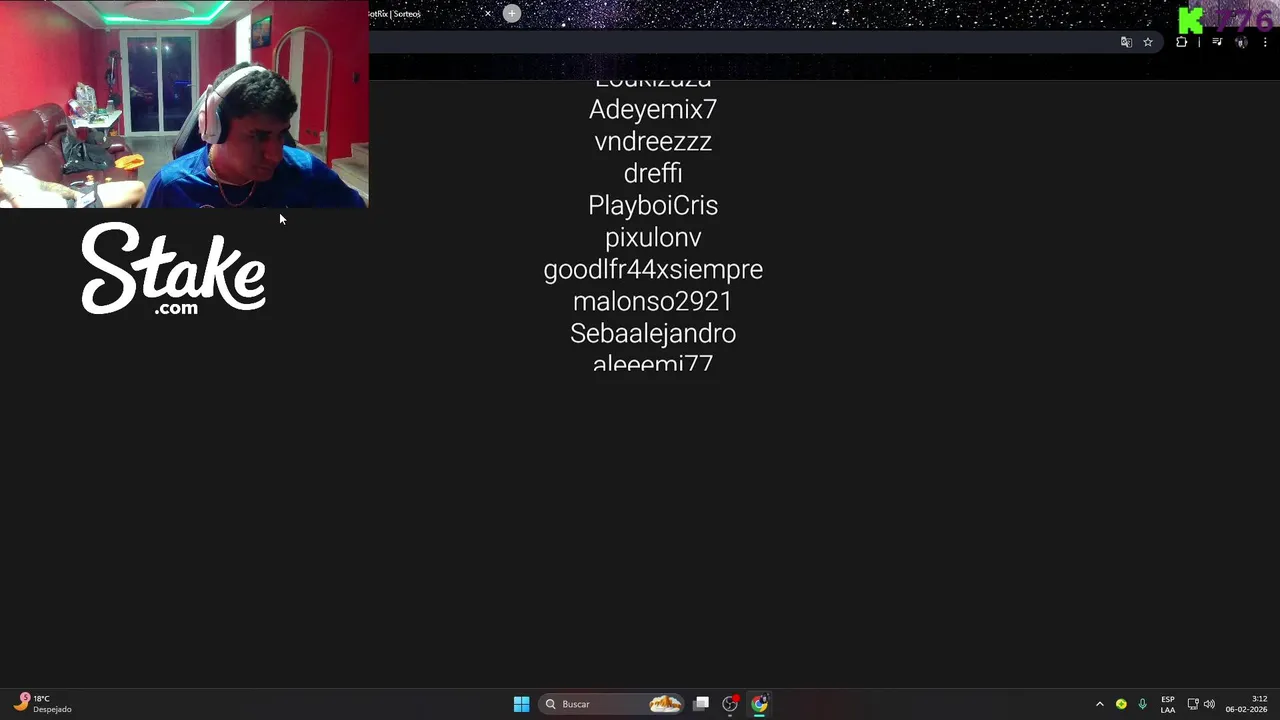This screenshot has width=1280, height=720.
Task: Open the weather widget showing 18°C Despejado
Action: point(43,704)
